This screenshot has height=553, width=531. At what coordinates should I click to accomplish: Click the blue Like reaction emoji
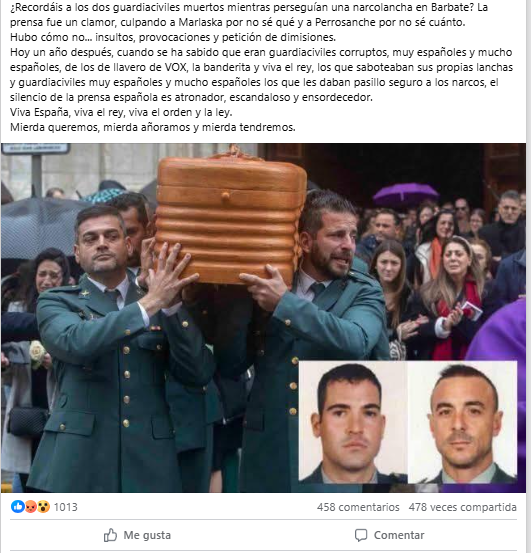17,507
